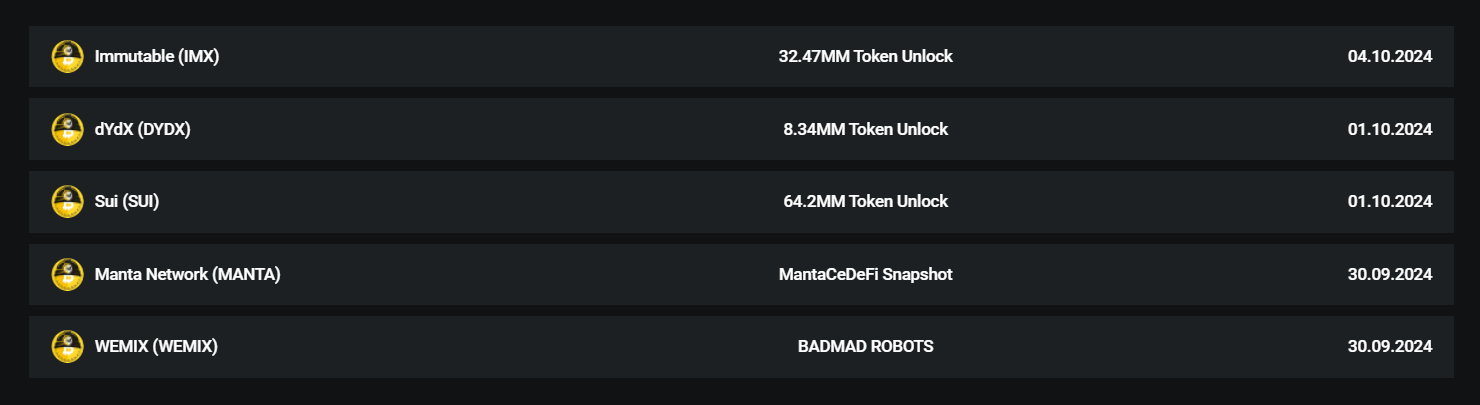The image size is (1480, 405).
Task: View the MantaCeDeFi Snapshot event
Action: click(x=865, y=274)
